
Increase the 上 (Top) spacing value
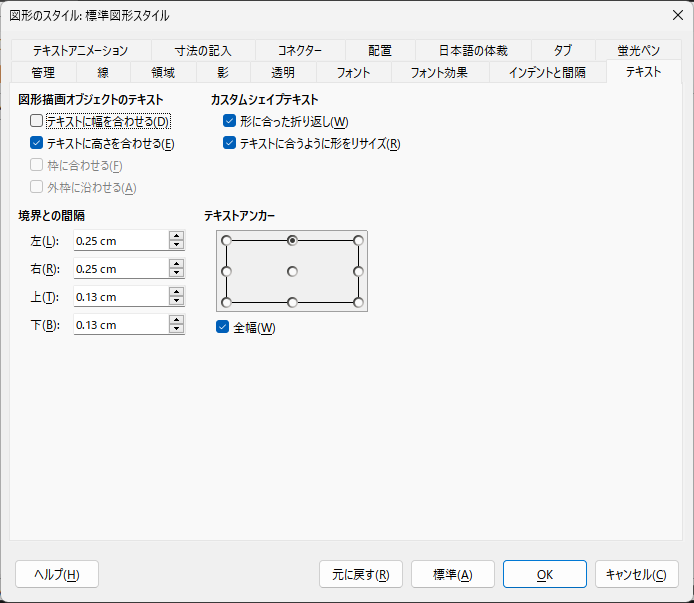(x=177, y=292)
